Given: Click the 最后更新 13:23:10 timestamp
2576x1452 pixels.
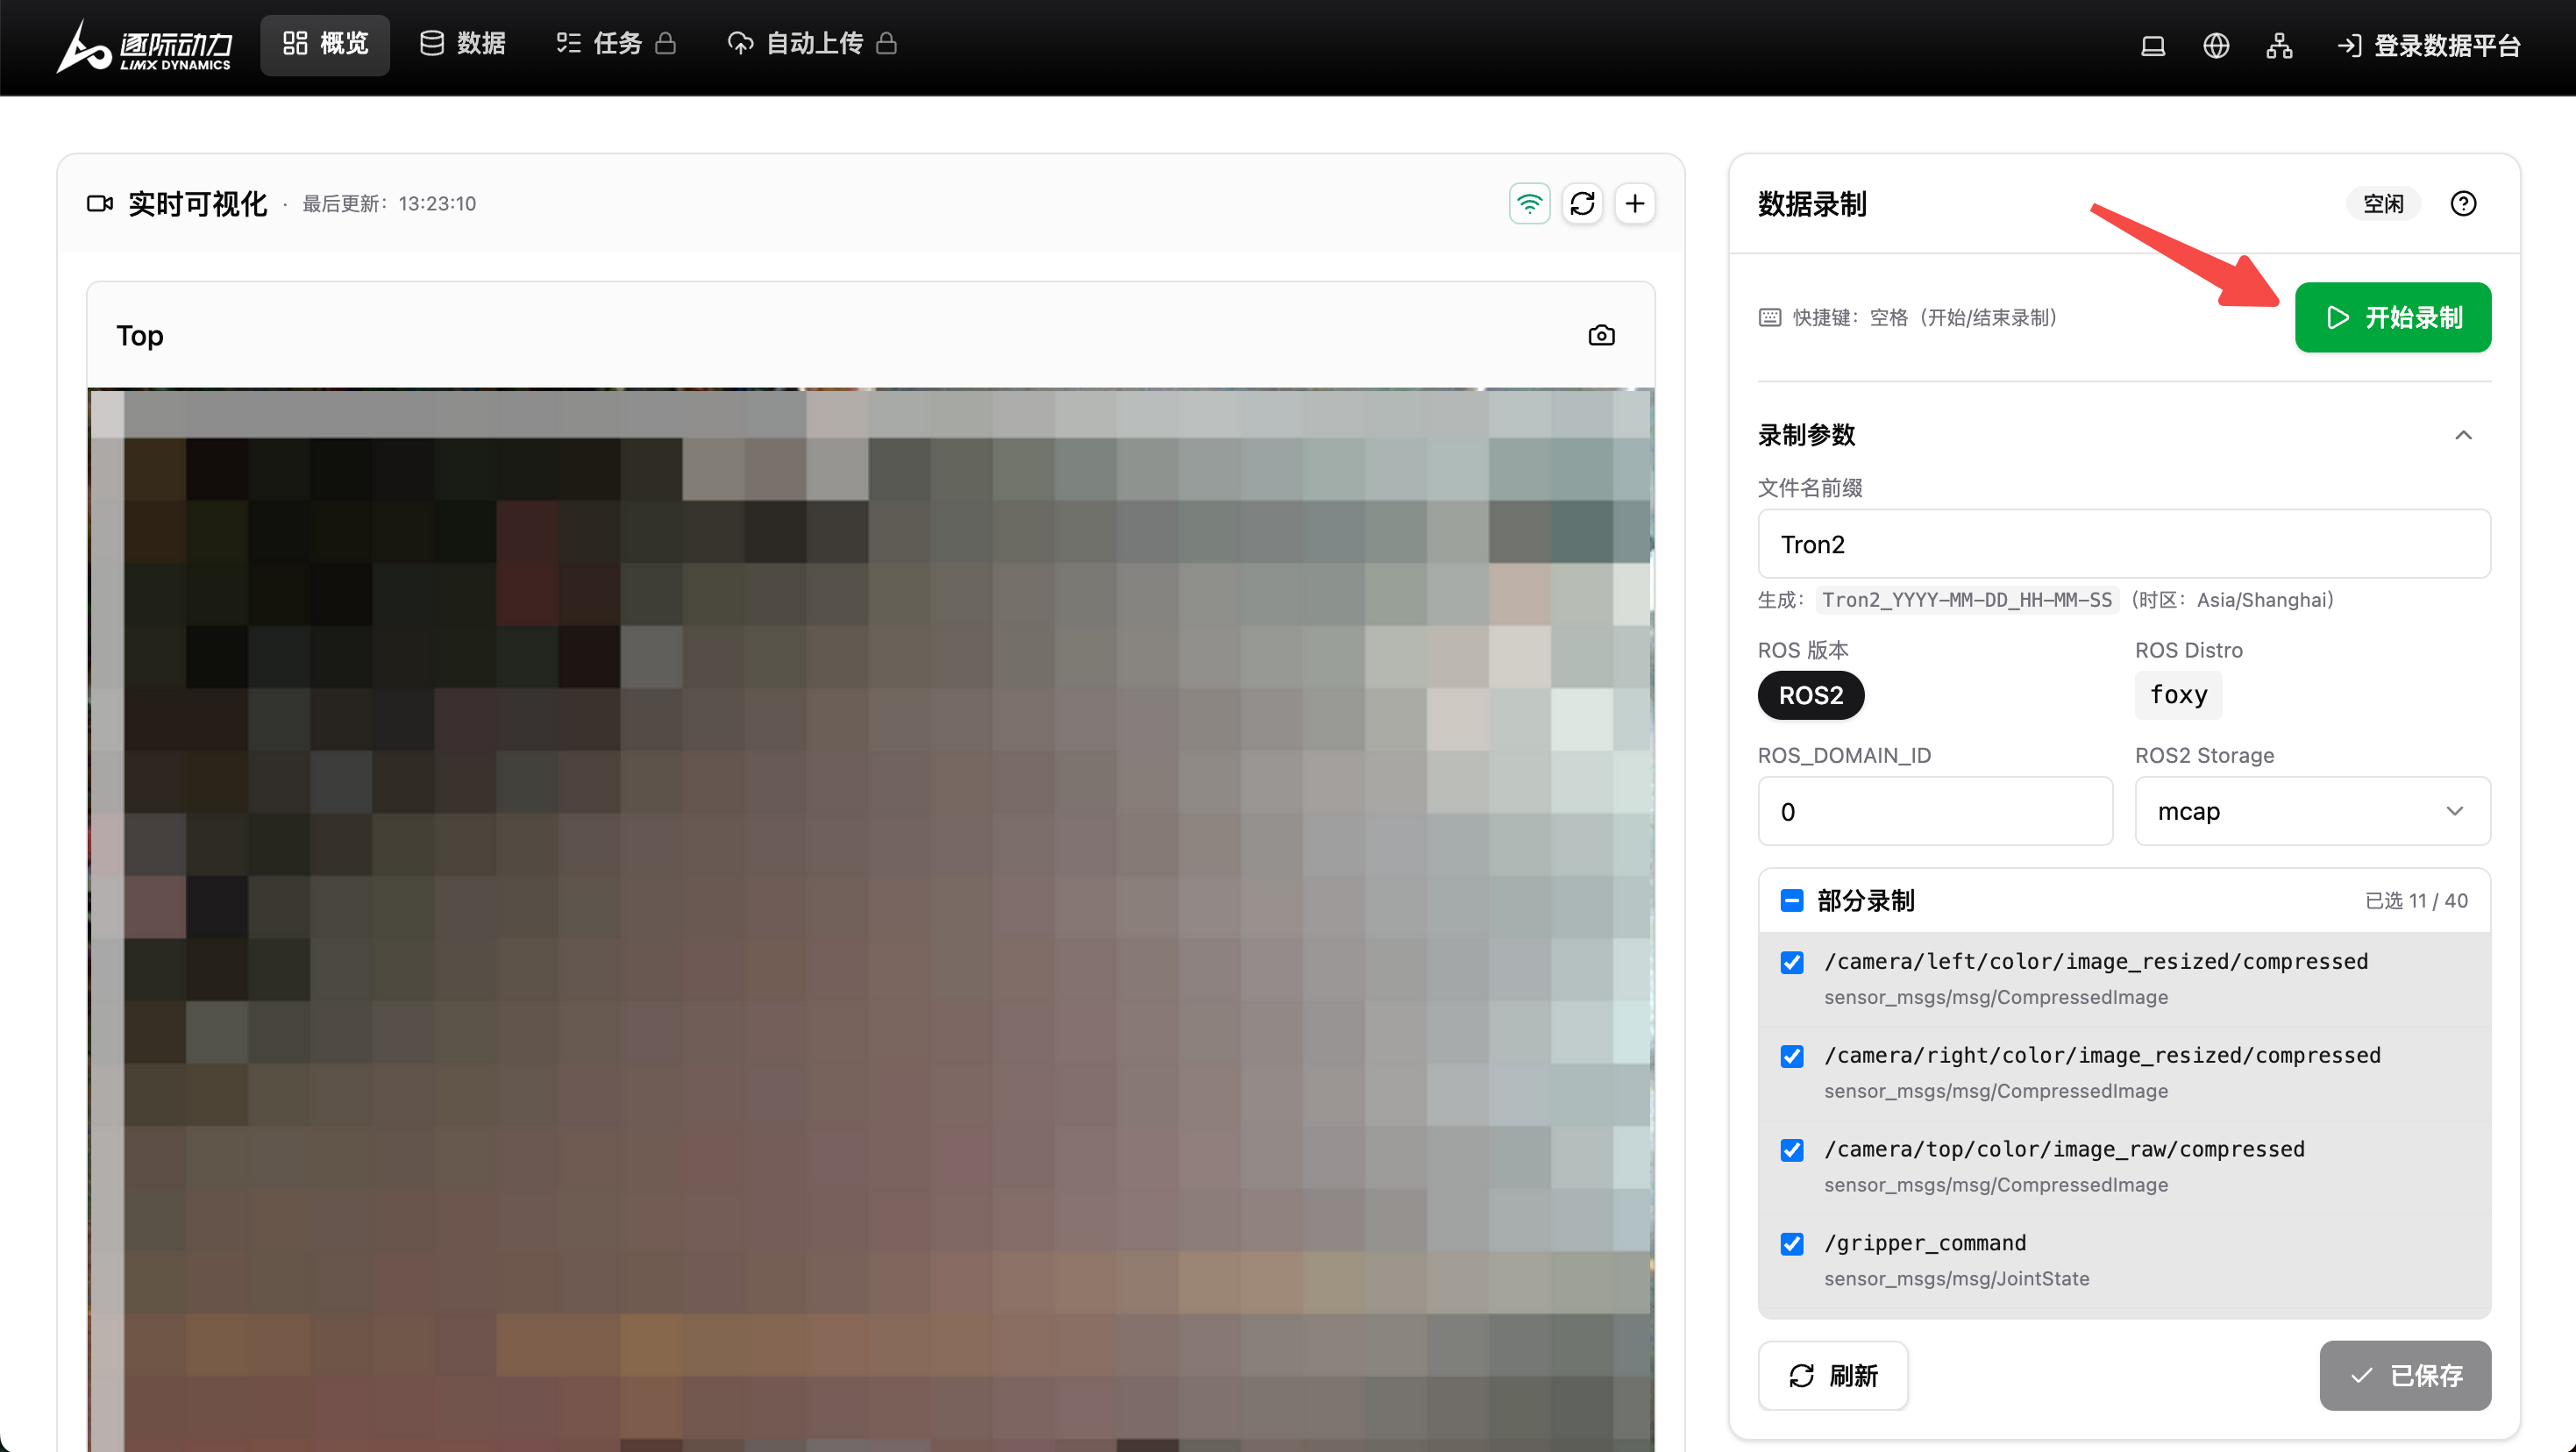Looking at the screenshot, I should point(389,204).
